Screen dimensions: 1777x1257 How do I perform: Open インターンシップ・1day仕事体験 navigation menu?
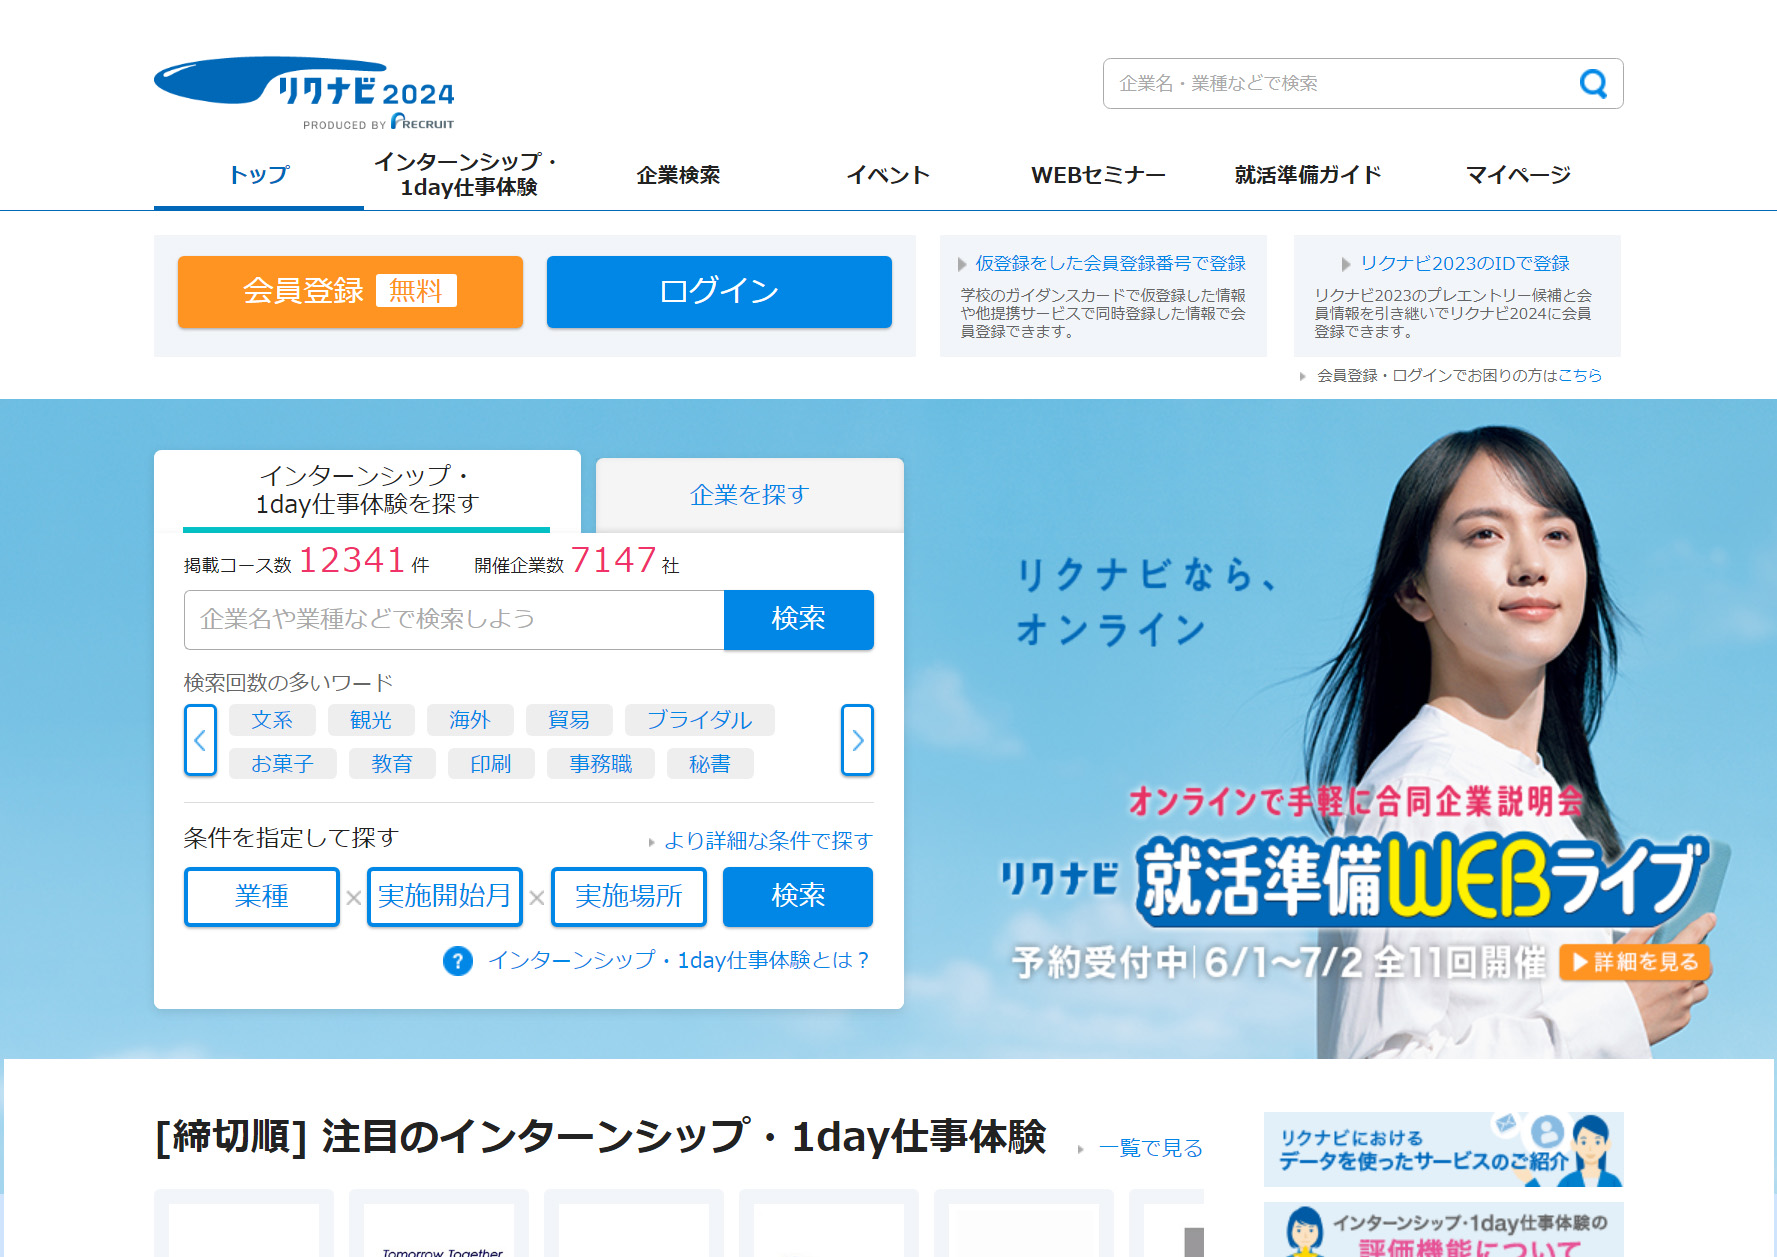[469, 175]
